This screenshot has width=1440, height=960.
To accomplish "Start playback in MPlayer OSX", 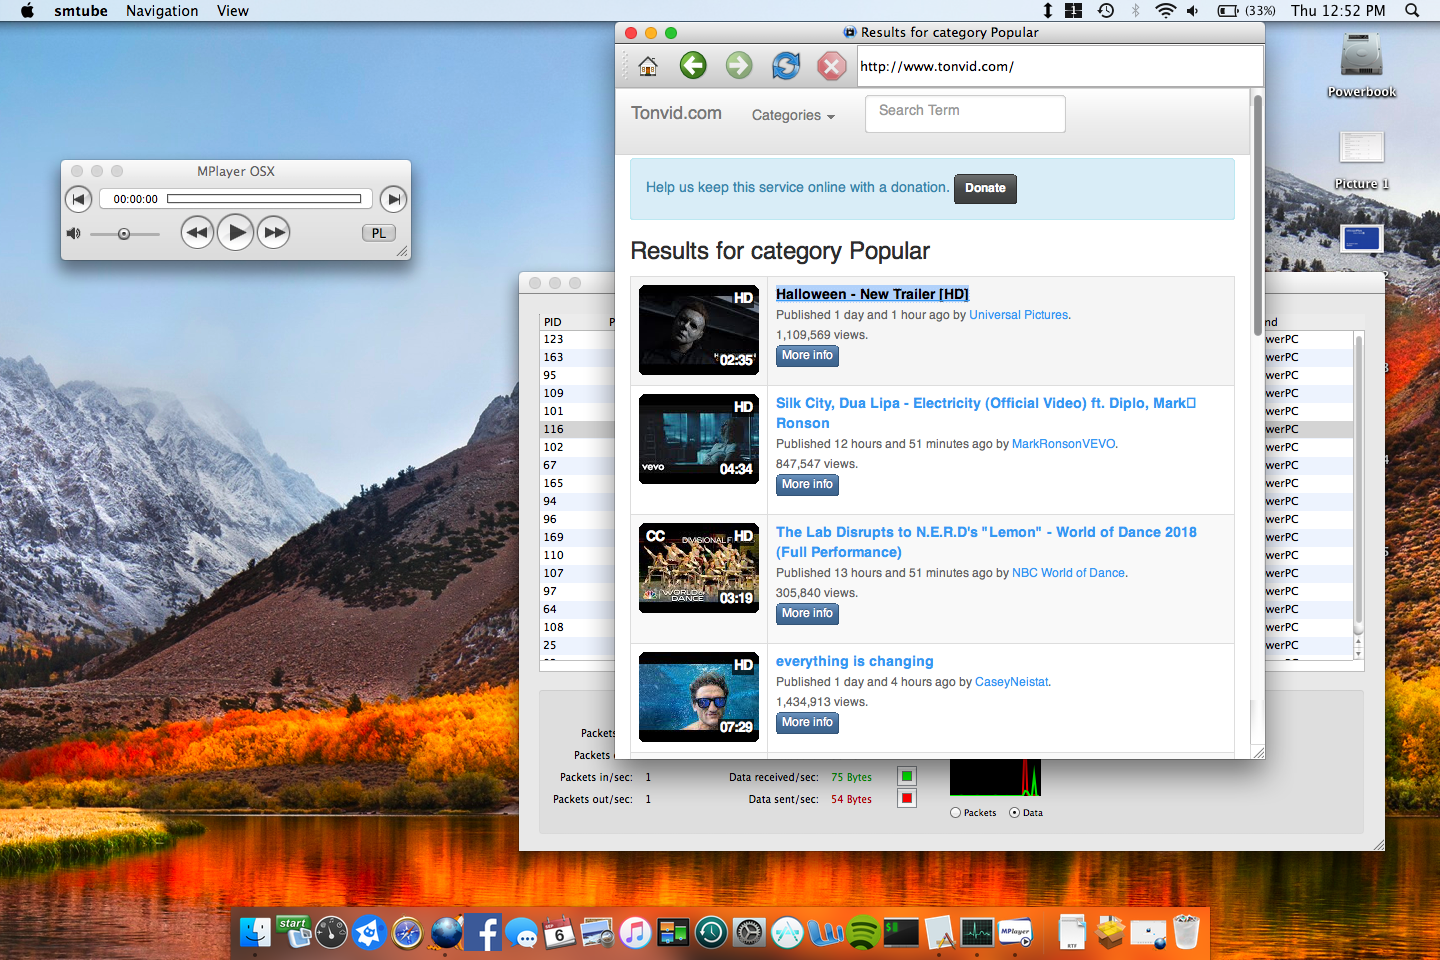I will tap(235, 233).
